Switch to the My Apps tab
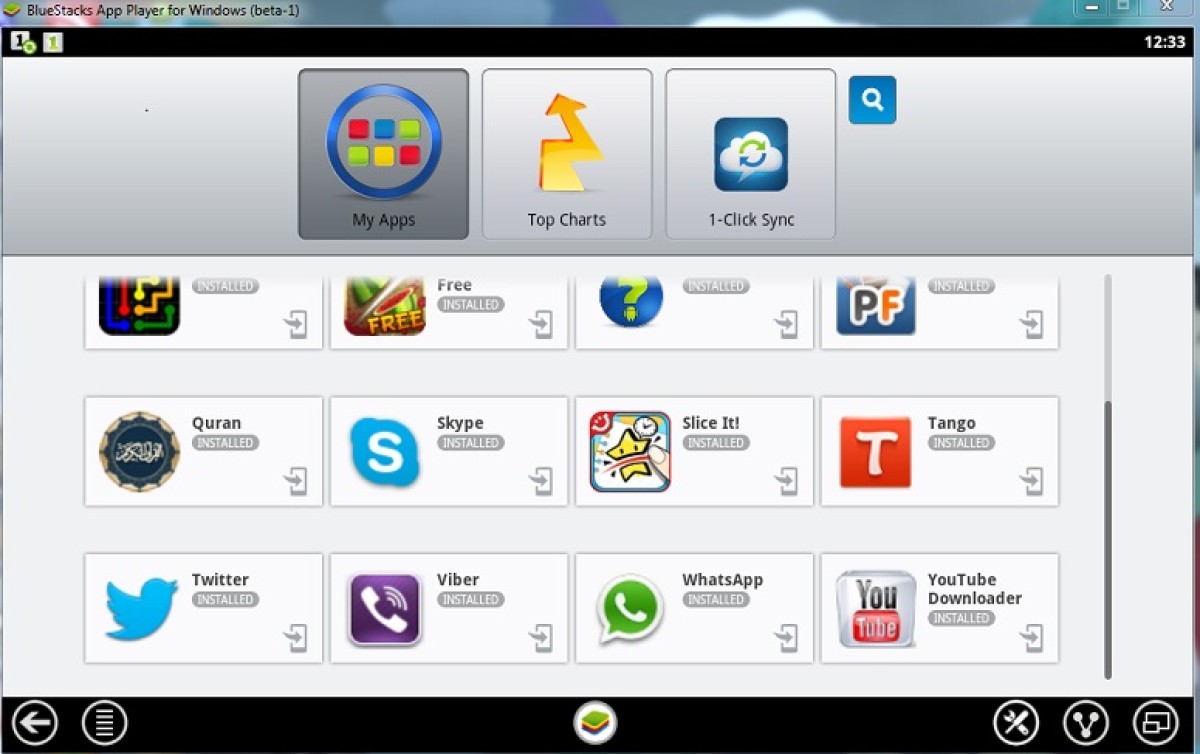 (x=383, y=154)
